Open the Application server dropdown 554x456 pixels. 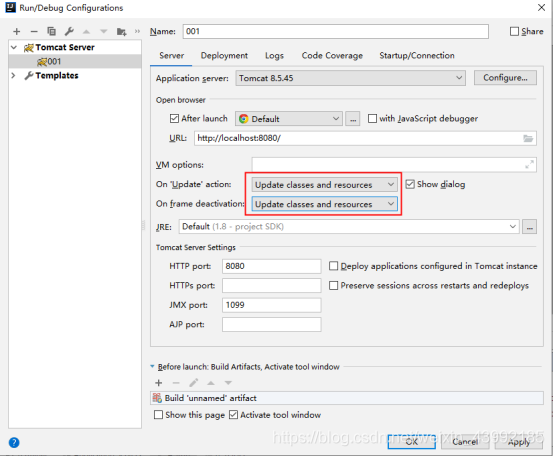pyautogui.click(x=350, y=78)
